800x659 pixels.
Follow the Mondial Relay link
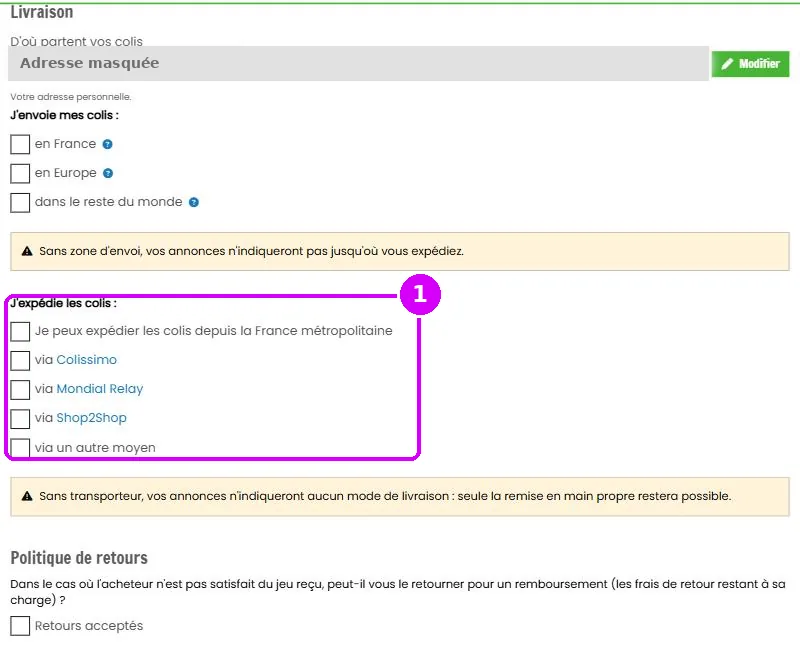point(100,389)
